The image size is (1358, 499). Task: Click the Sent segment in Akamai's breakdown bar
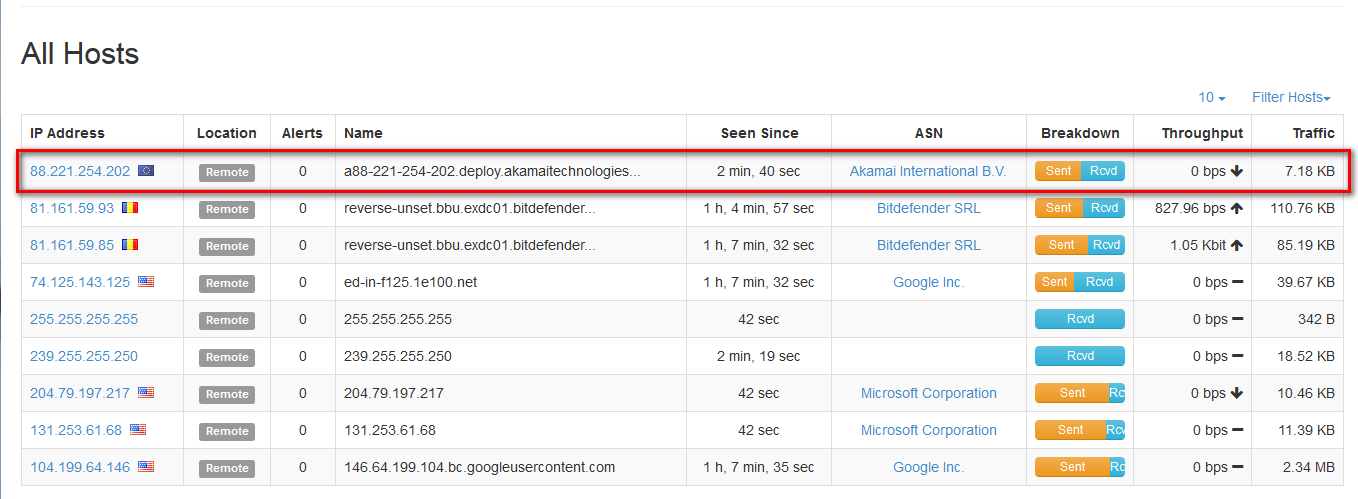[1058, 171]
